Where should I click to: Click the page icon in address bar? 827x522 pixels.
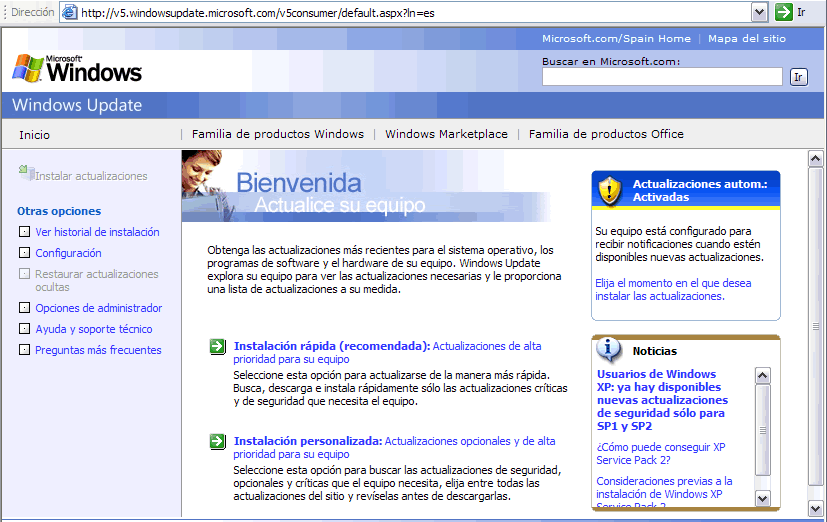click(x=69, y=12)
